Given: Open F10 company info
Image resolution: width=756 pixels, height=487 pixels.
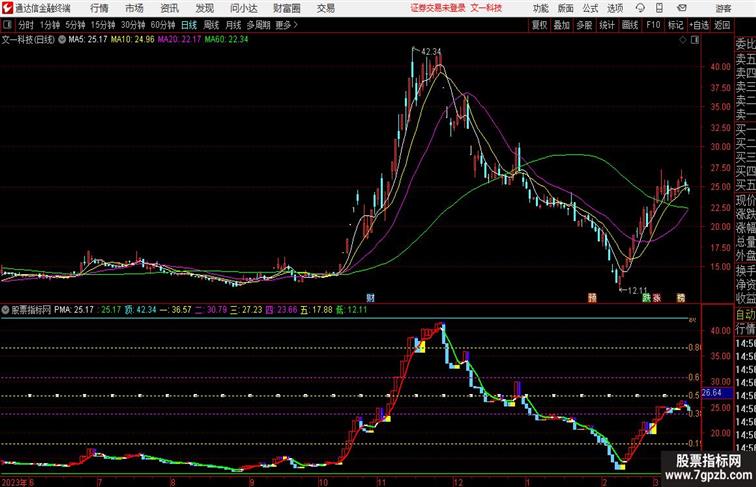Looking at the screenshot, I should [x=653, y=25].
